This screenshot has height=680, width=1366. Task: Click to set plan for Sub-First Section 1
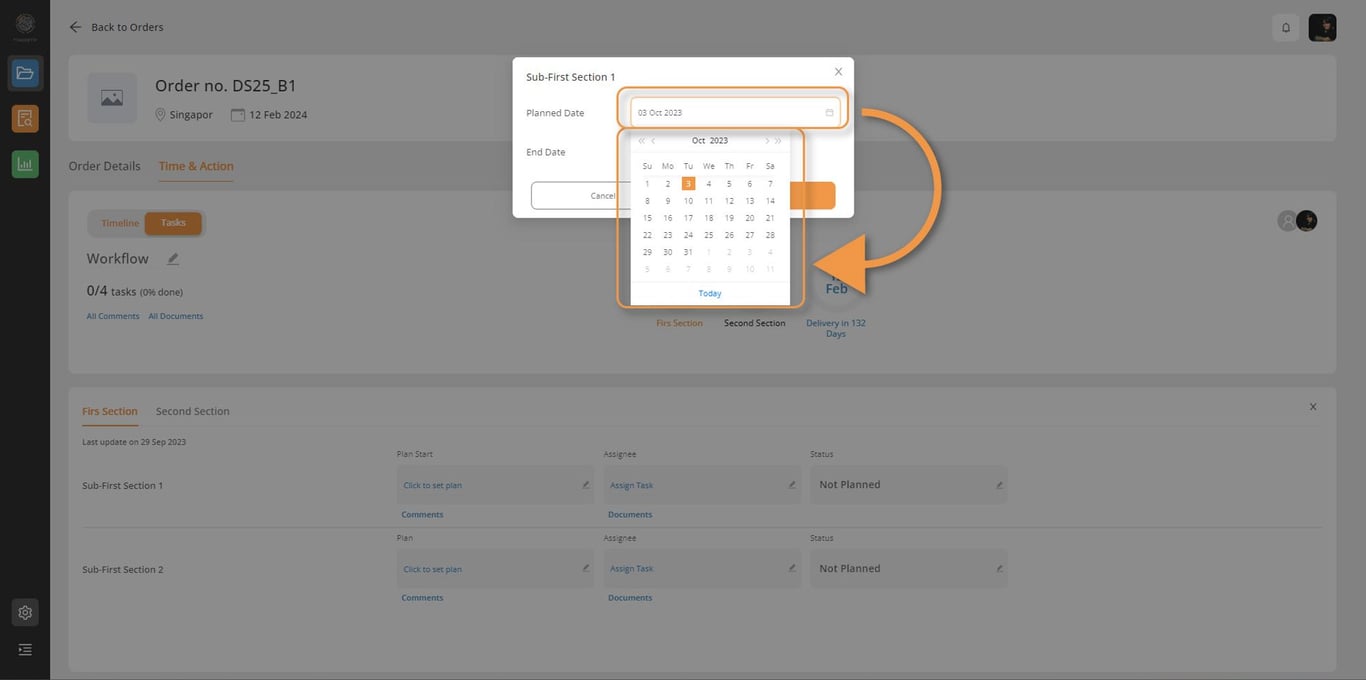click(x=433, y=485)
